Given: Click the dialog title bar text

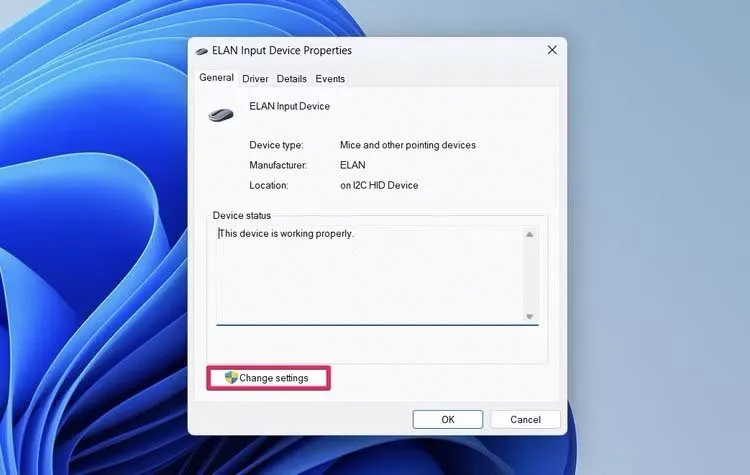Looking at the screenshot, I should [282, 50].
